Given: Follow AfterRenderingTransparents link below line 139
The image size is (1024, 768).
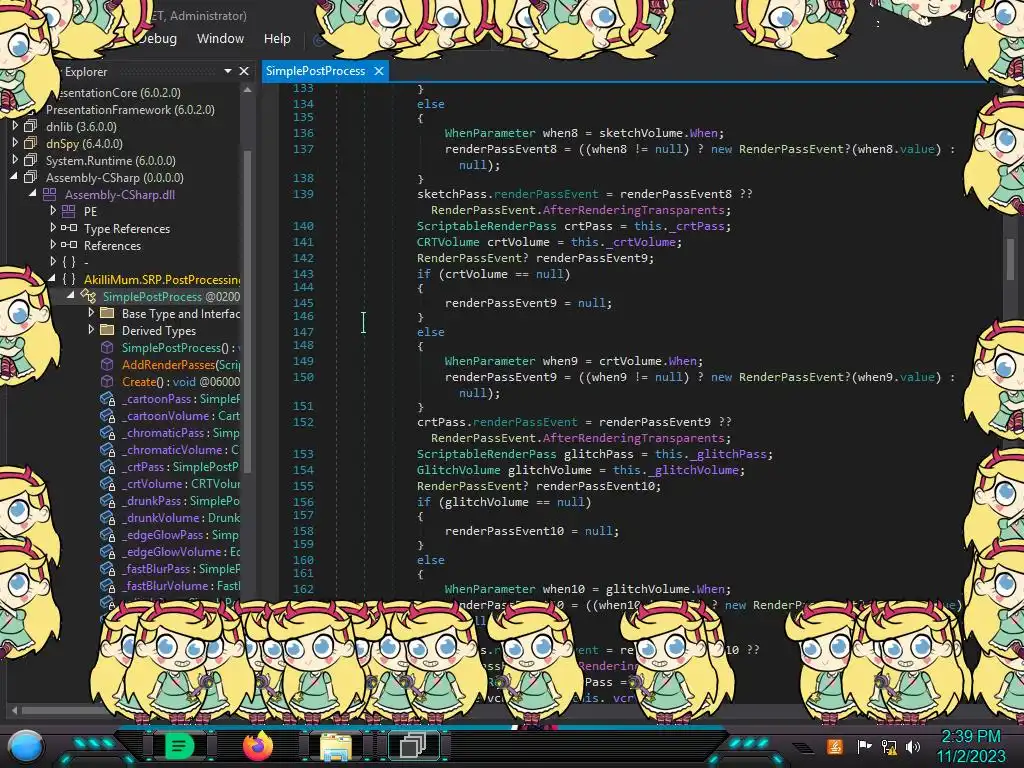Looking at the screenshot, I should [633, 210].
